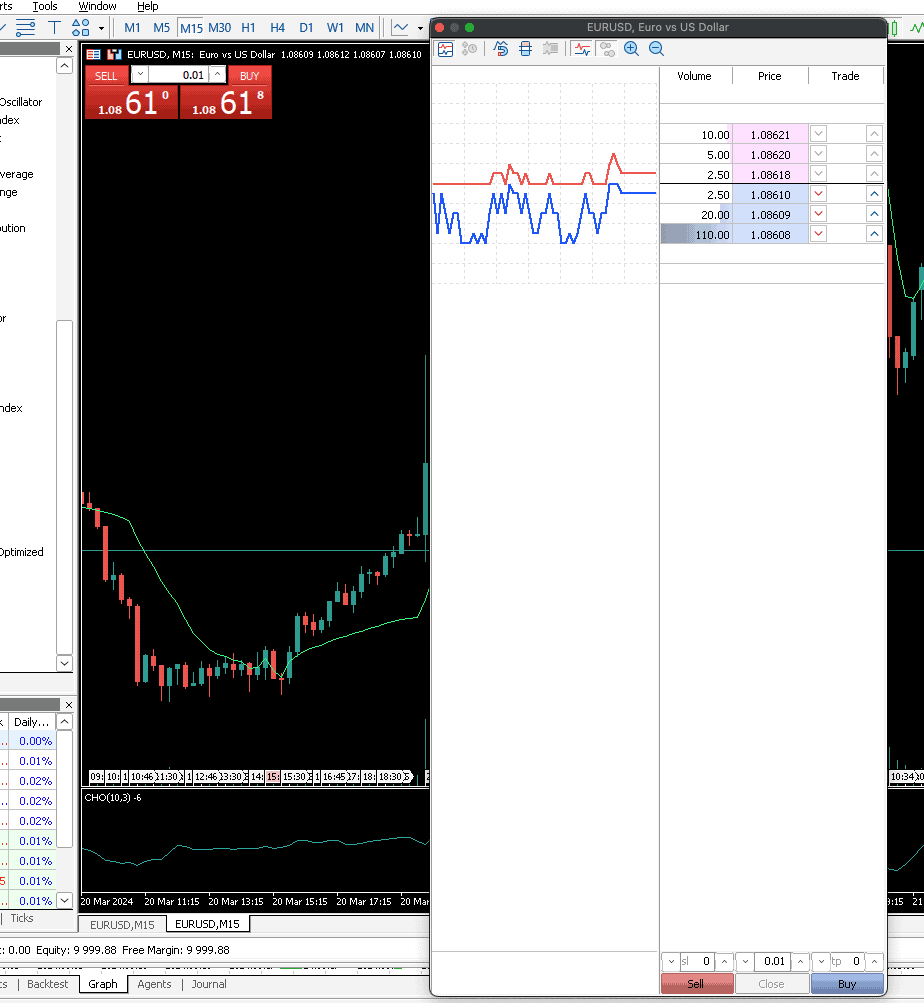The height and width of the screenshot is (1003, 924).
Task: Switch chart timeframe to D1
Action: 306,28
